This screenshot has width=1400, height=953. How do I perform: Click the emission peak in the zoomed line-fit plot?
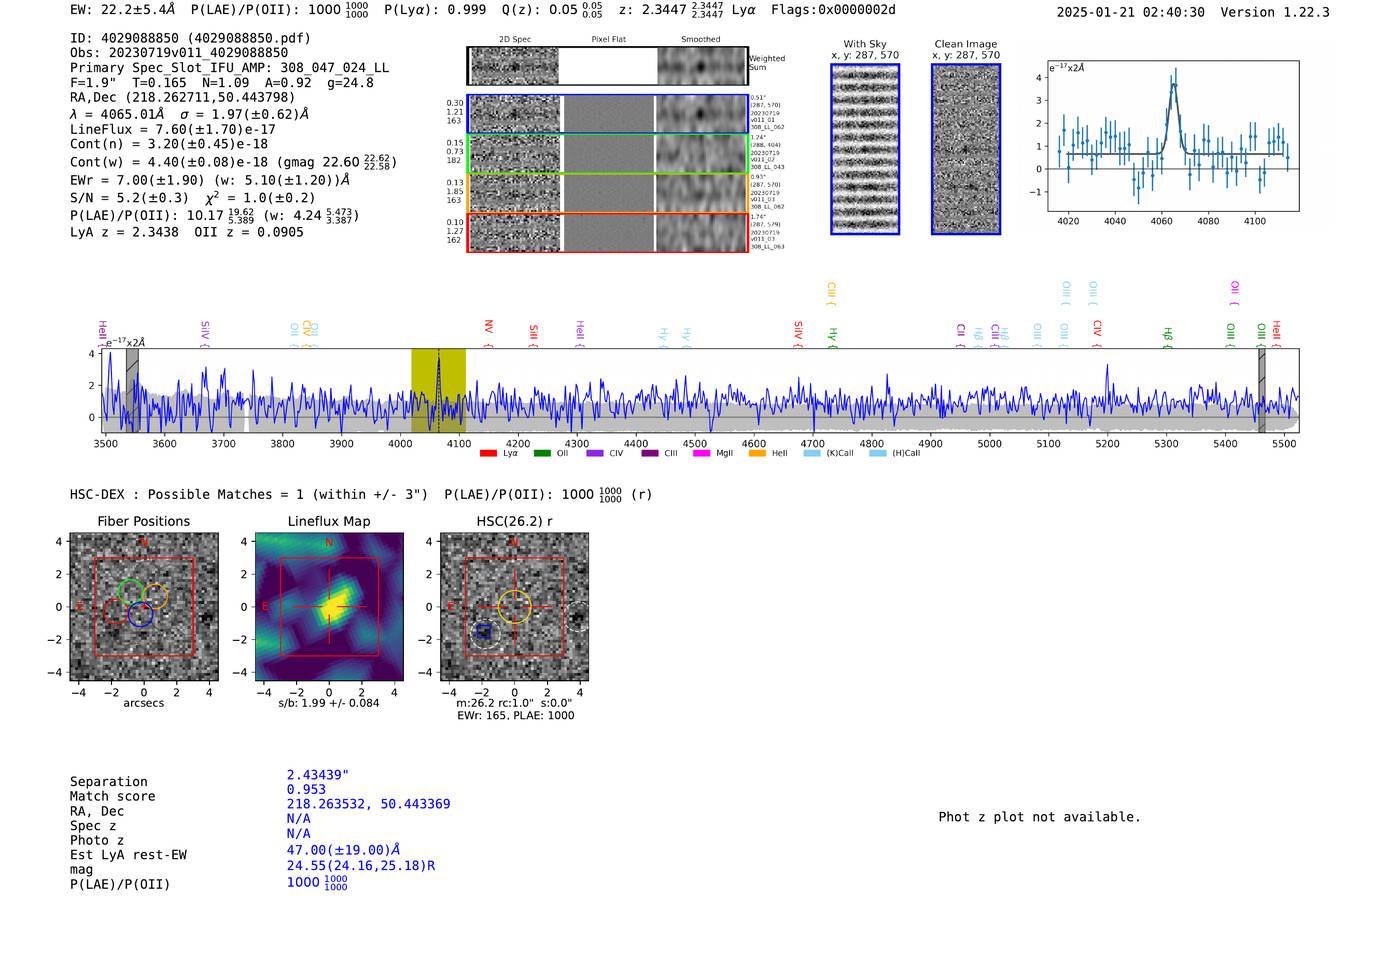coord(1173,84)
